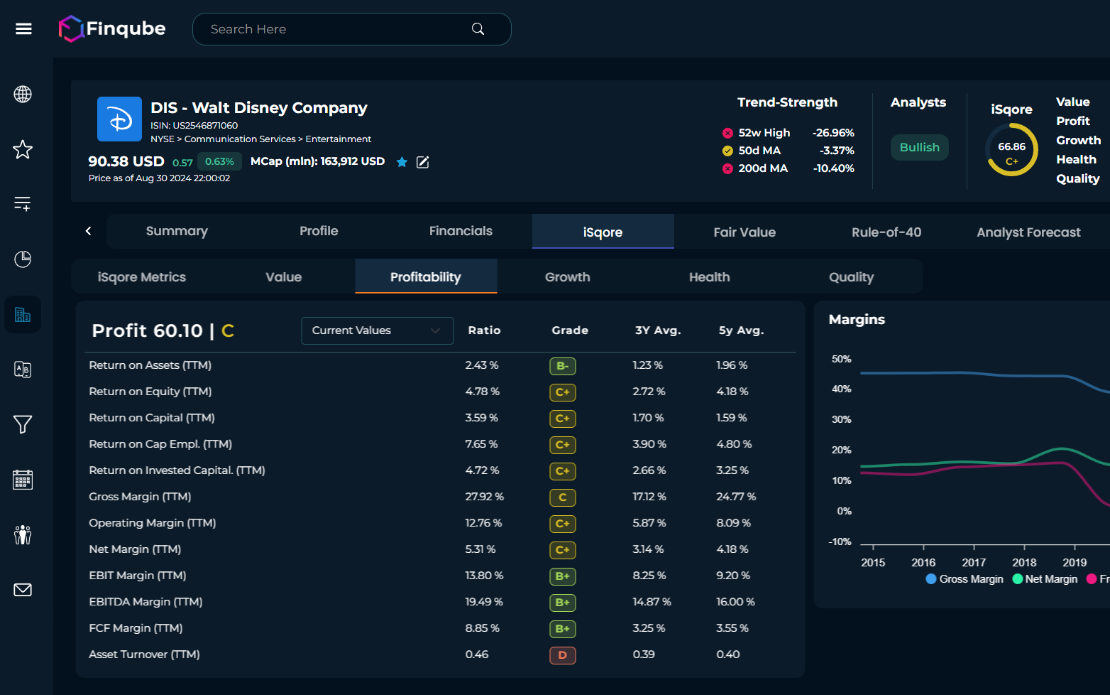
Task: Open the Fair Value tab
Action: point(745,232)
